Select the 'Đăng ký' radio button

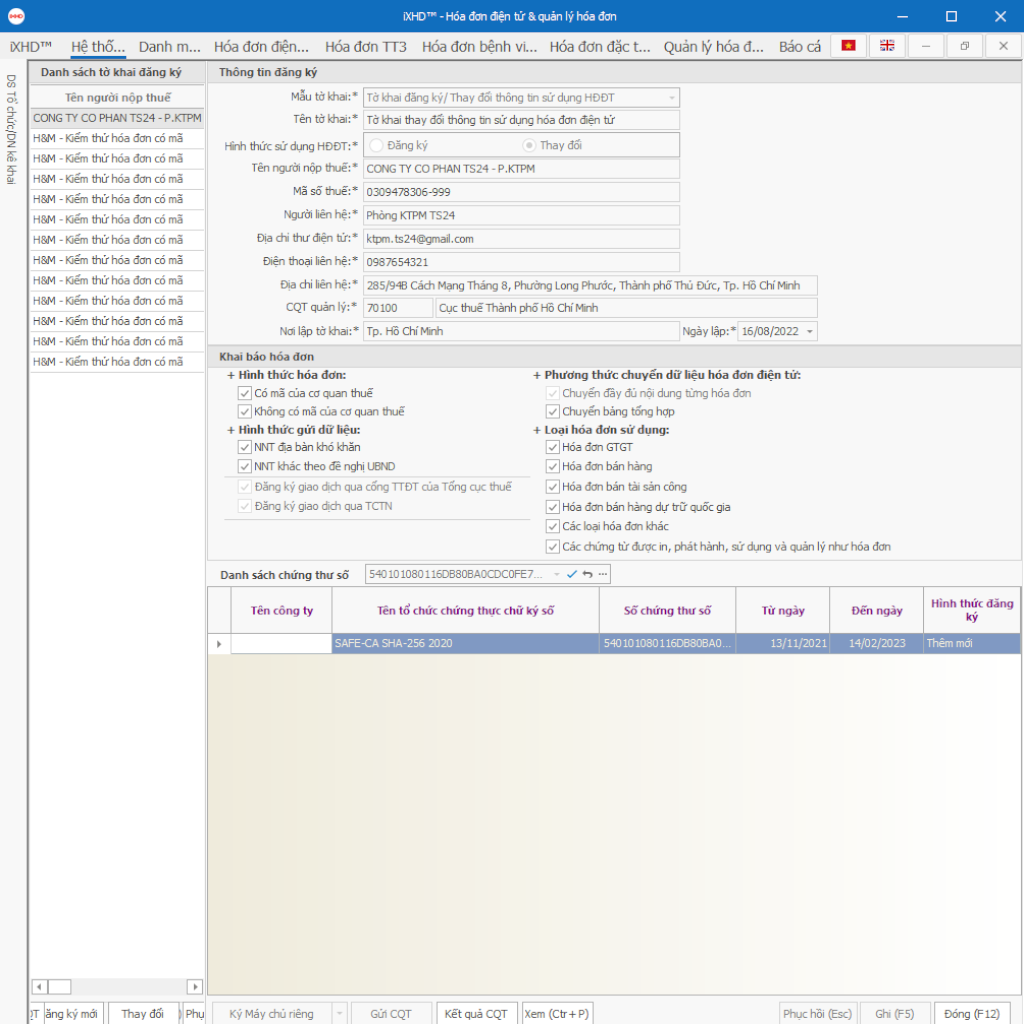[x=376, y=146]
